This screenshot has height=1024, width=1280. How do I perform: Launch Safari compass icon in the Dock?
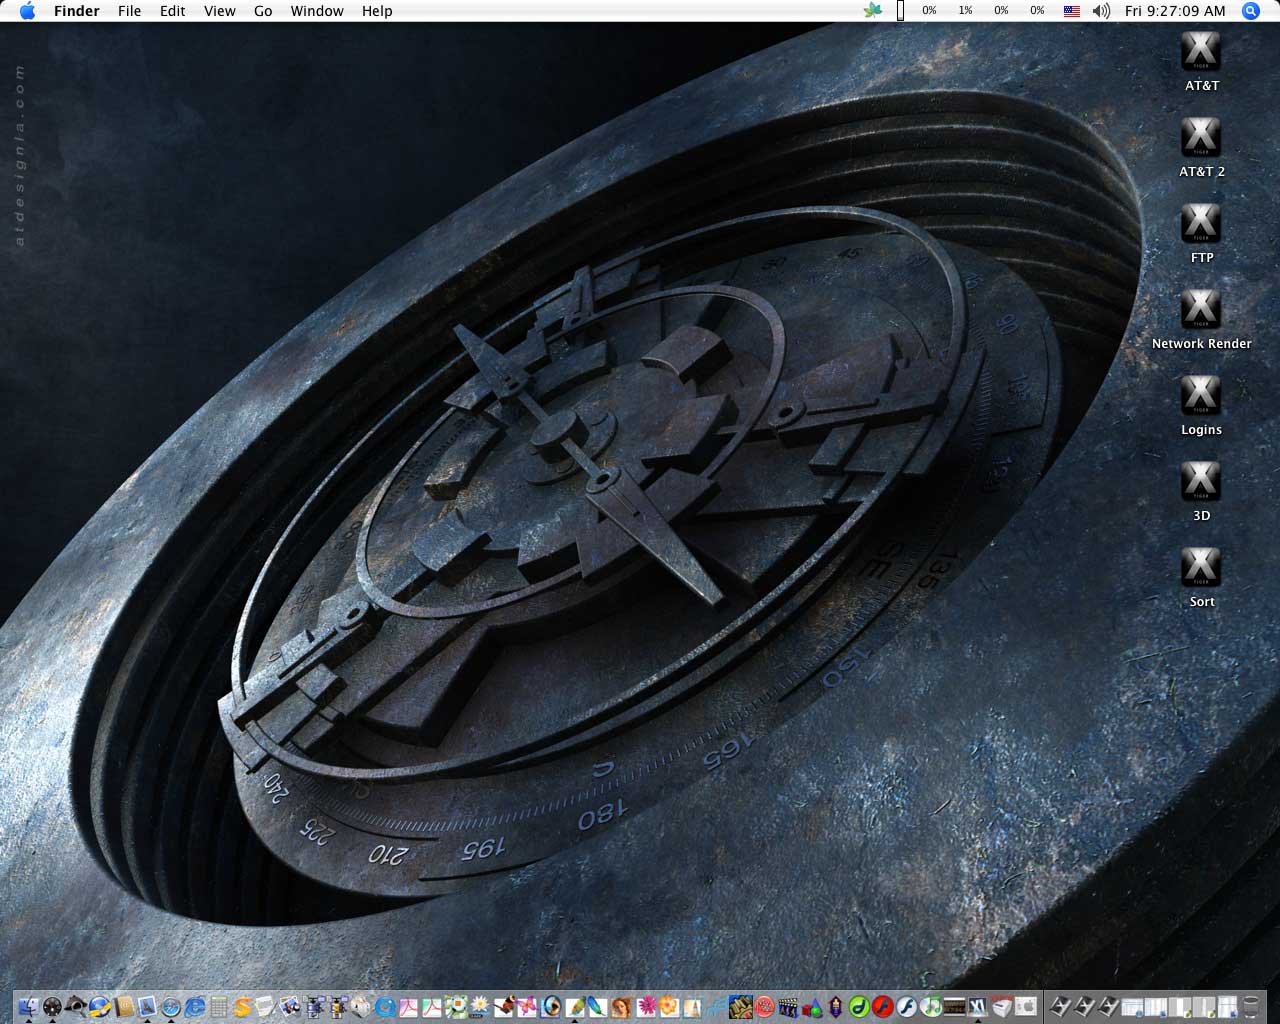(171, 1006)
